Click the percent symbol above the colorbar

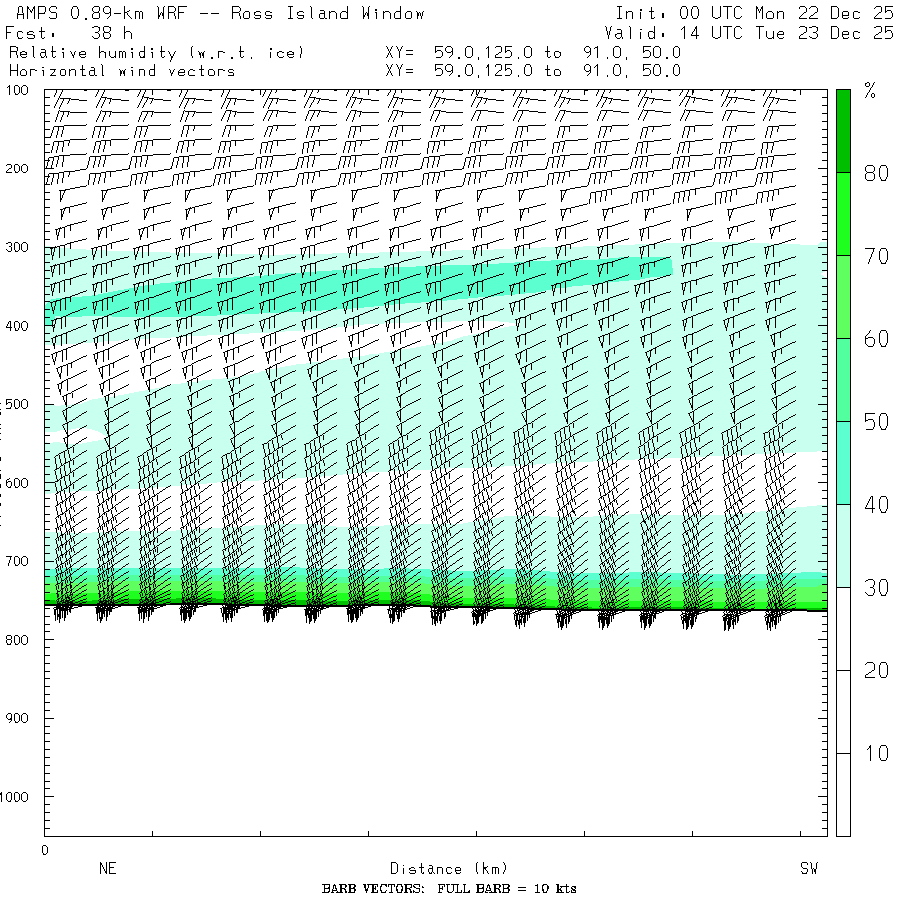pos(870,93)
